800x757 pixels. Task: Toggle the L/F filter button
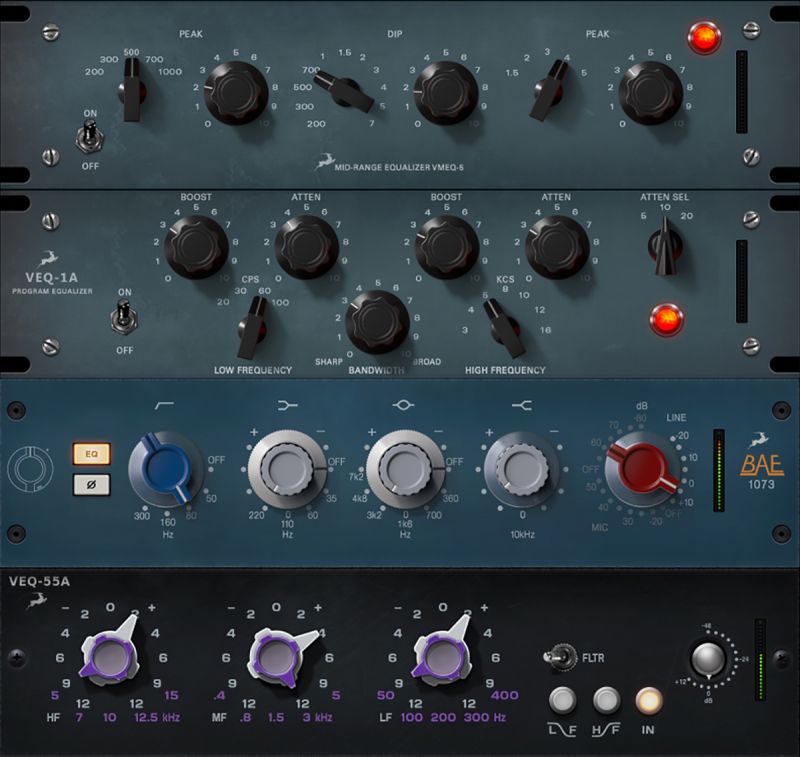pyautogui.click(x=562, y=700)
